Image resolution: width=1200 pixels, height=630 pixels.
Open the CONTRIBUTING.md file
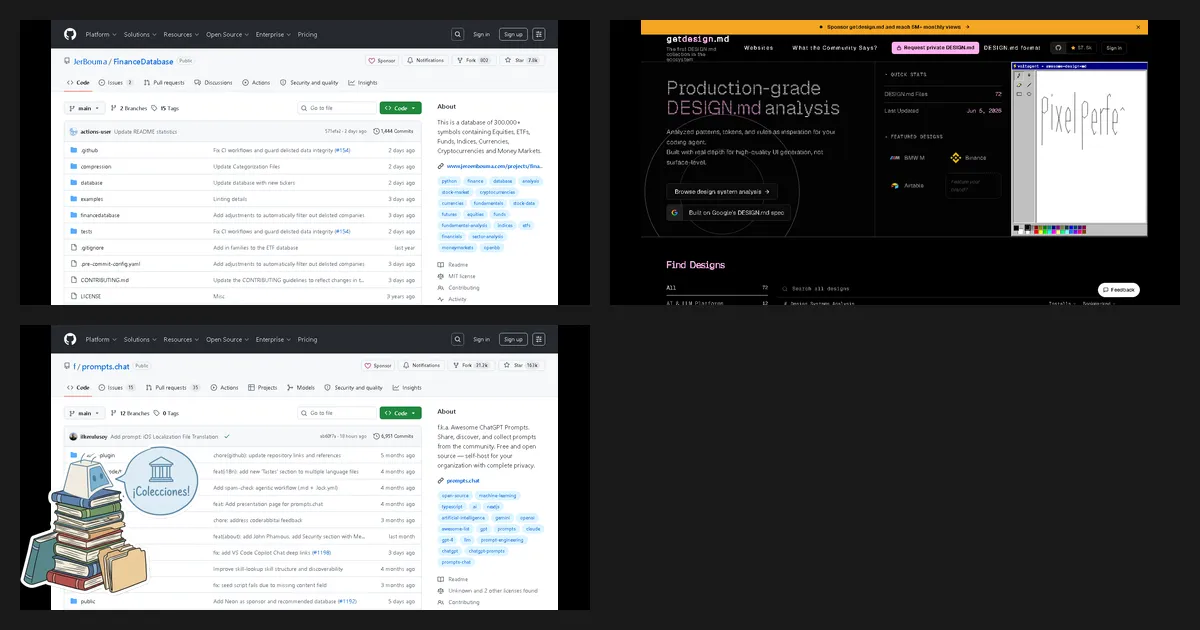[x=105, y=280]
